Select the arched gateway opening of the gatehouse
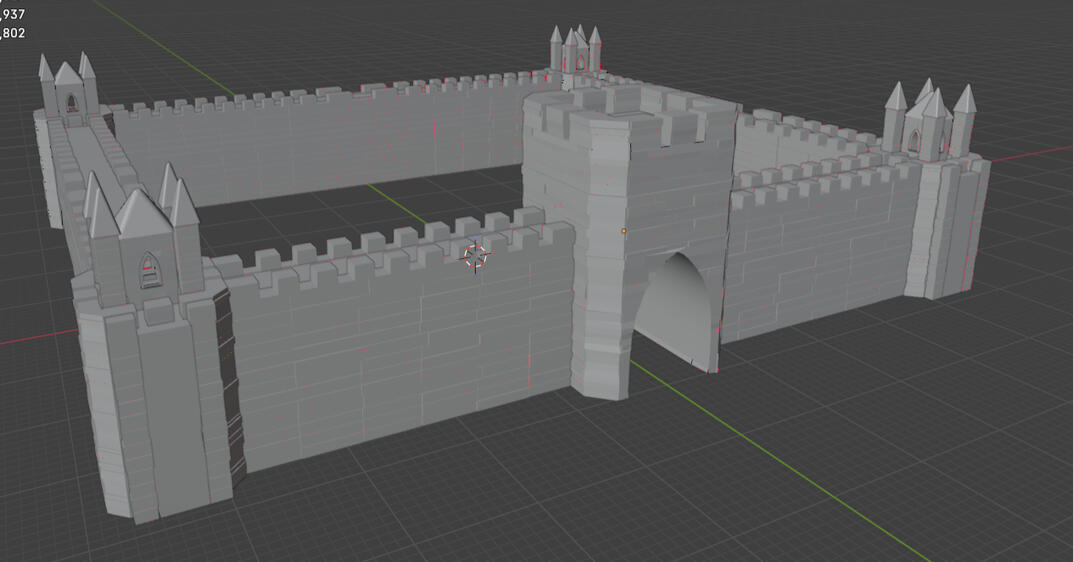1073x562 pixels. click(673, 312)
